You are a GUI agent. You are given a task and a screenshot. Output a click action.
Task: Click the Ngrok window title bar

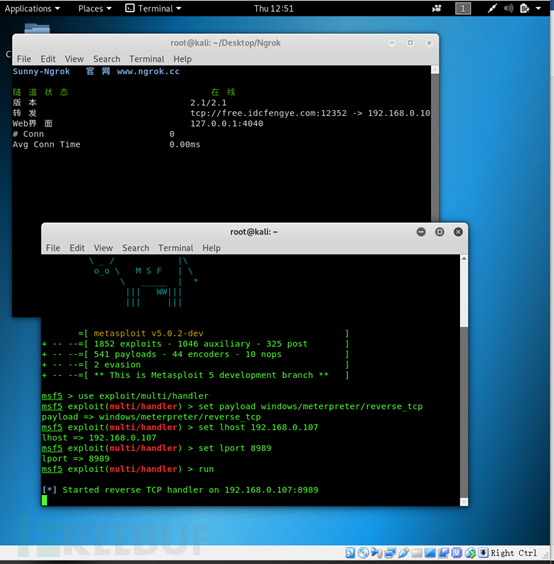pyautogui.click(x=226, y=43)
